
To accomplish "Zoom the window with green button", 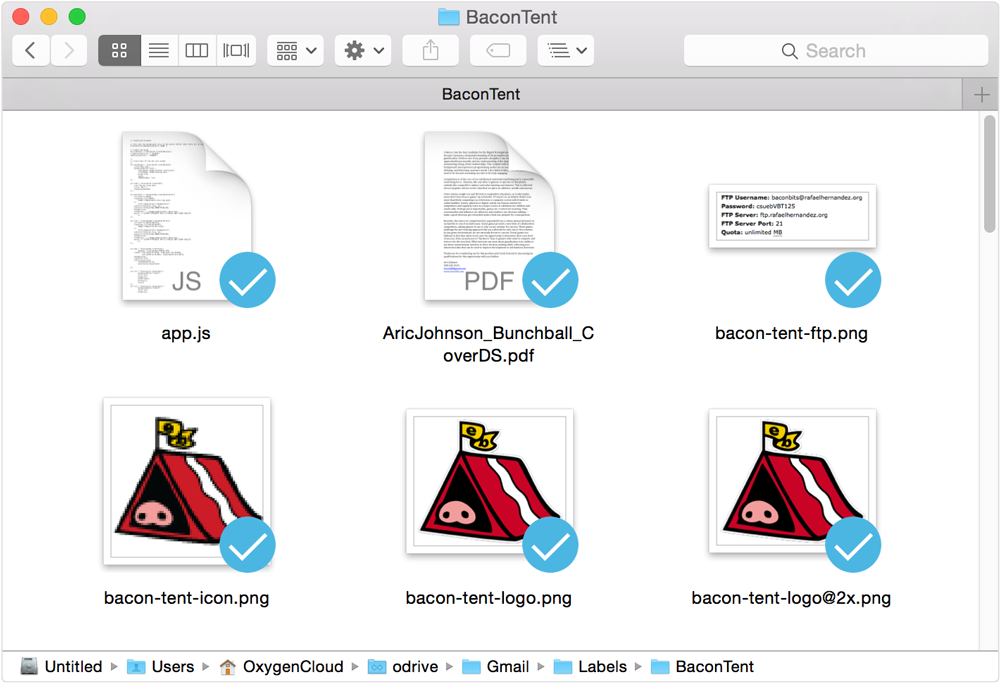I will click(77, 17).
